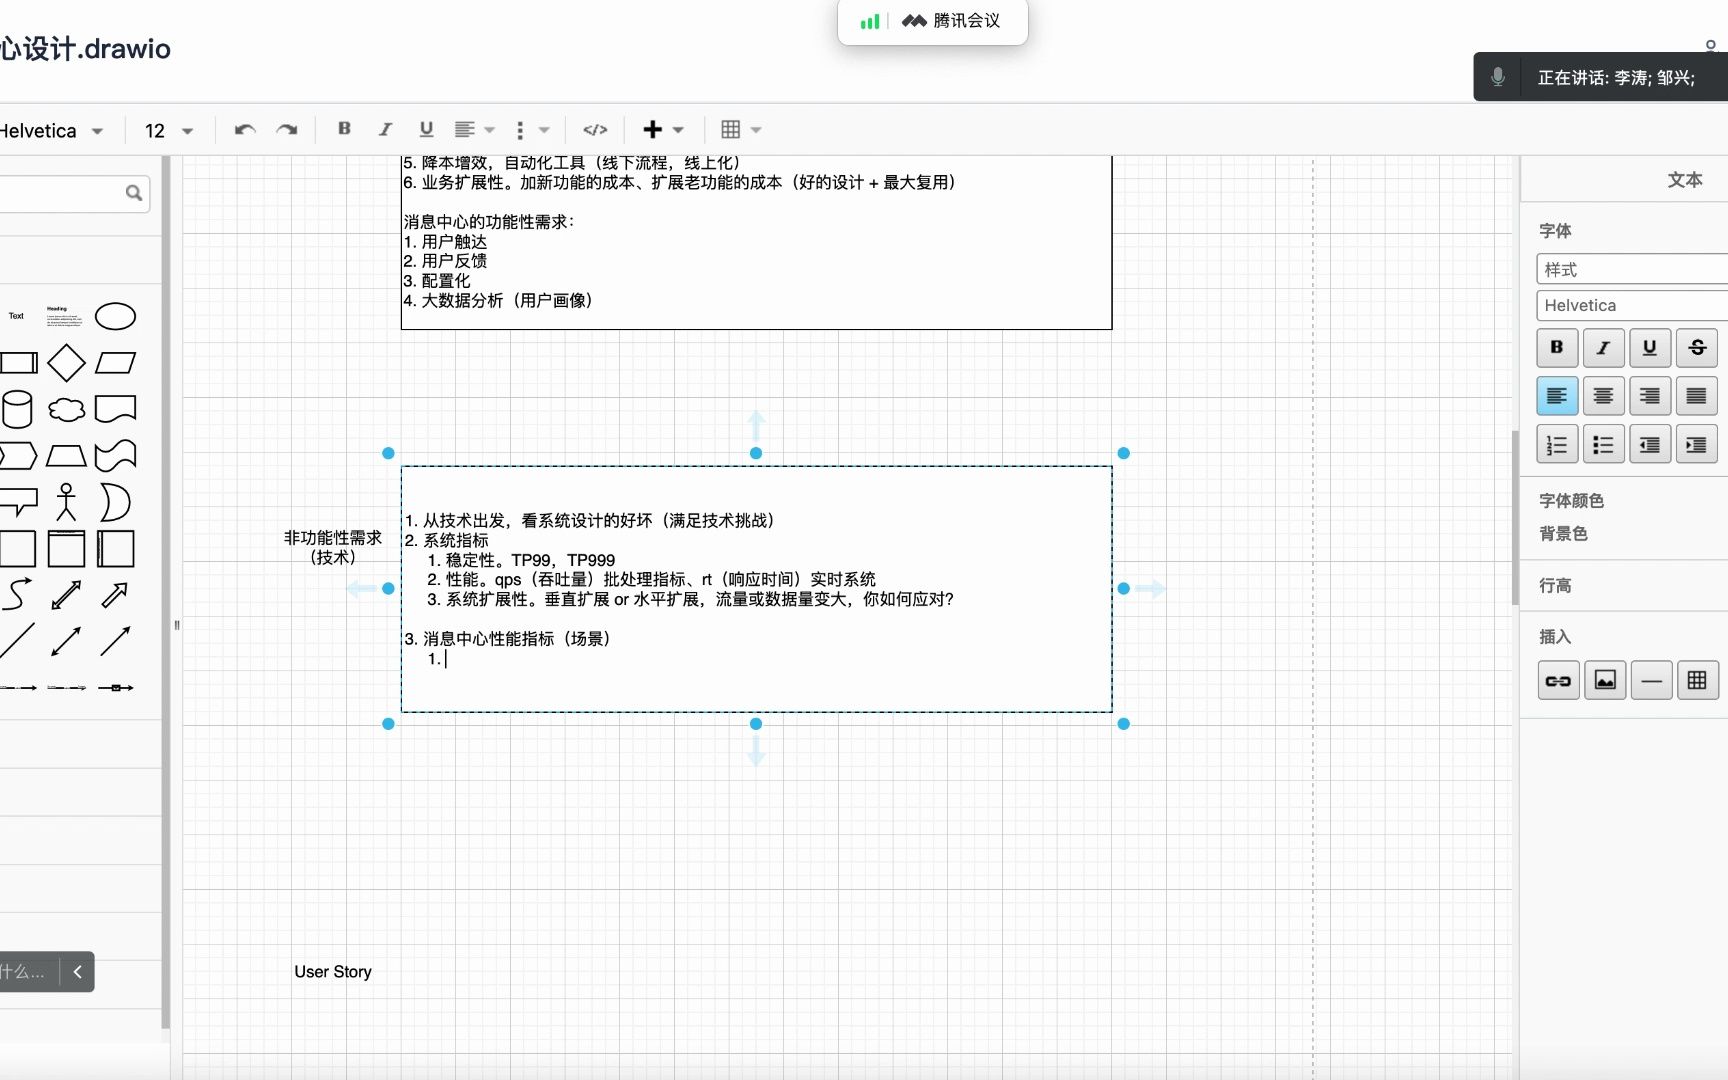Viewport: 1728px width, 1080px height.
Task: Click the Helvetica font field in panel
Action: point(1632,305)
